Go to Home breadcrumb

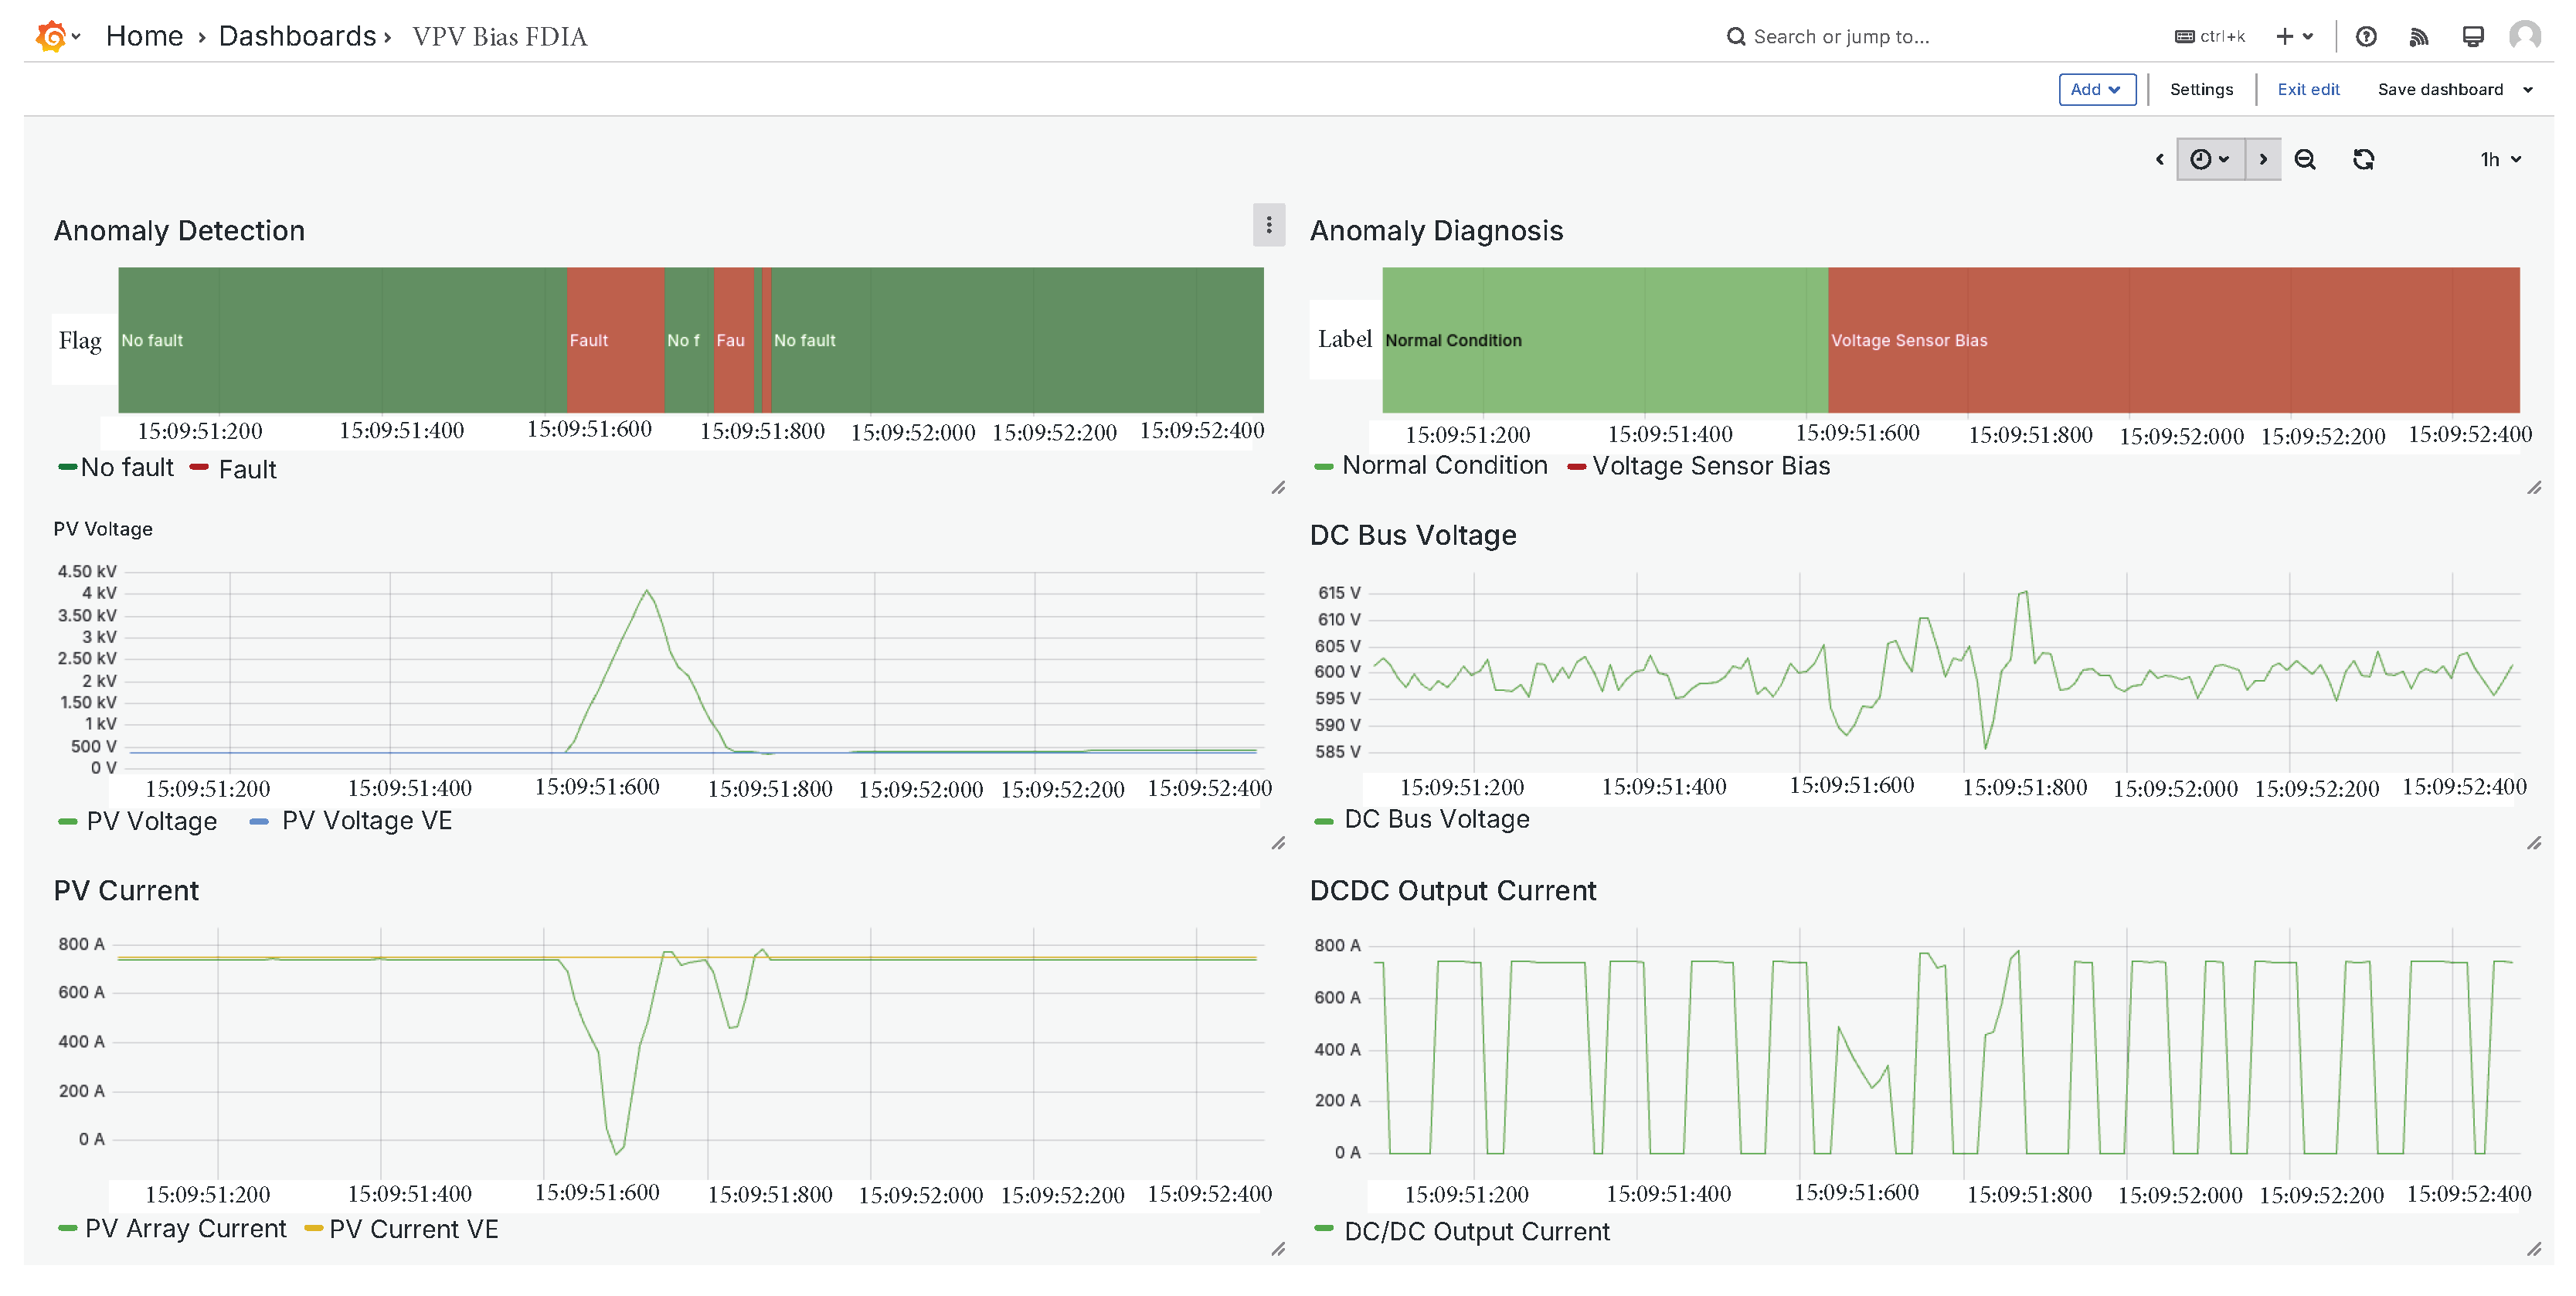coord(144,36)
